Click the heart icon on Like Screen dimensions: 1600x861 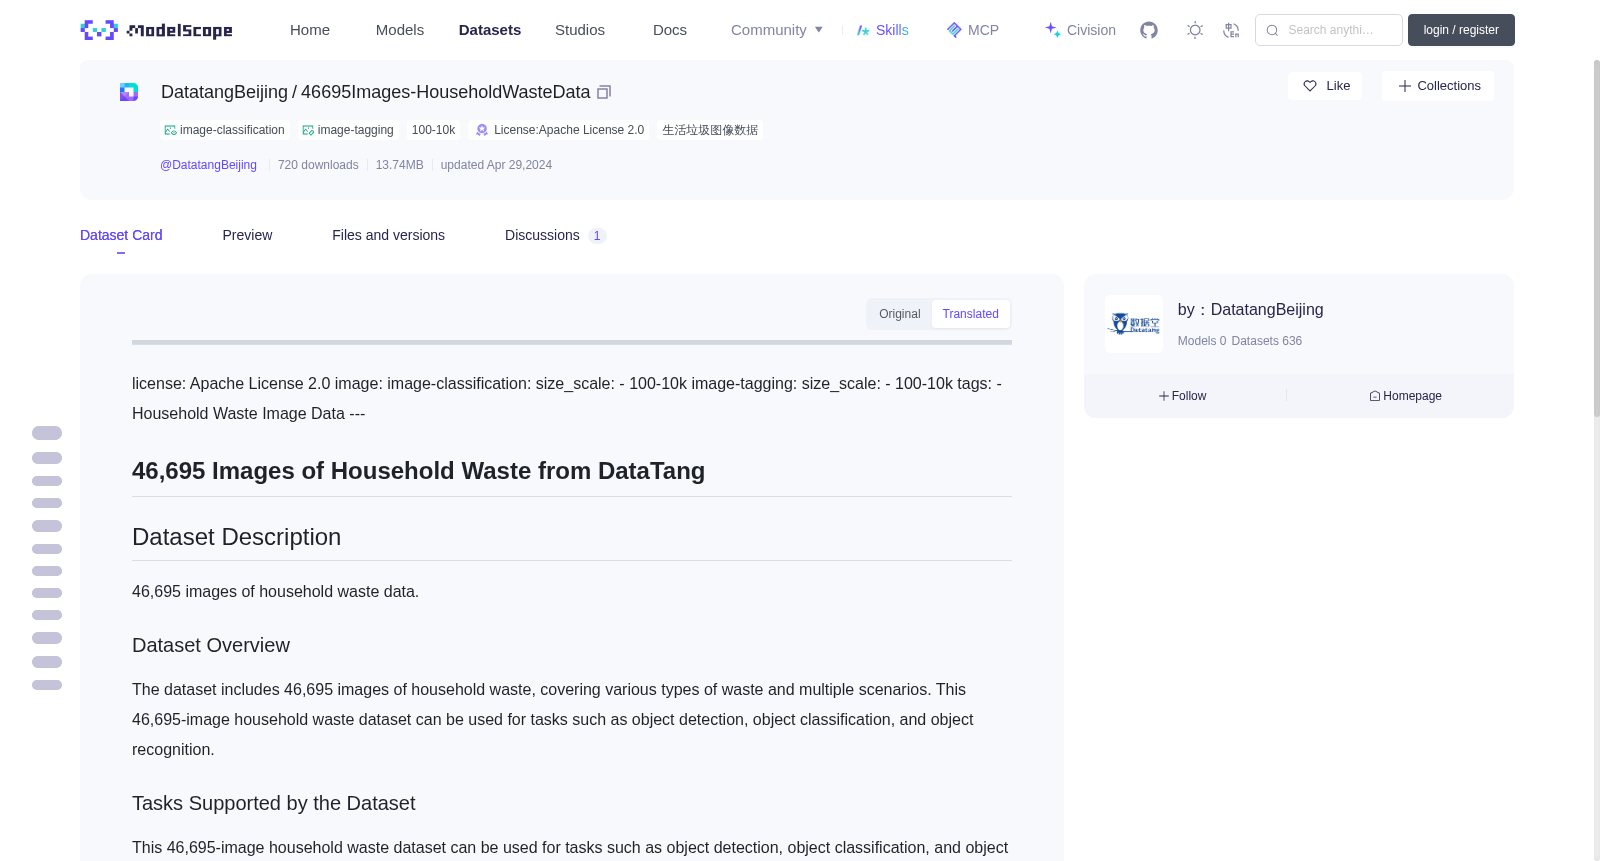coord(1310,86)
